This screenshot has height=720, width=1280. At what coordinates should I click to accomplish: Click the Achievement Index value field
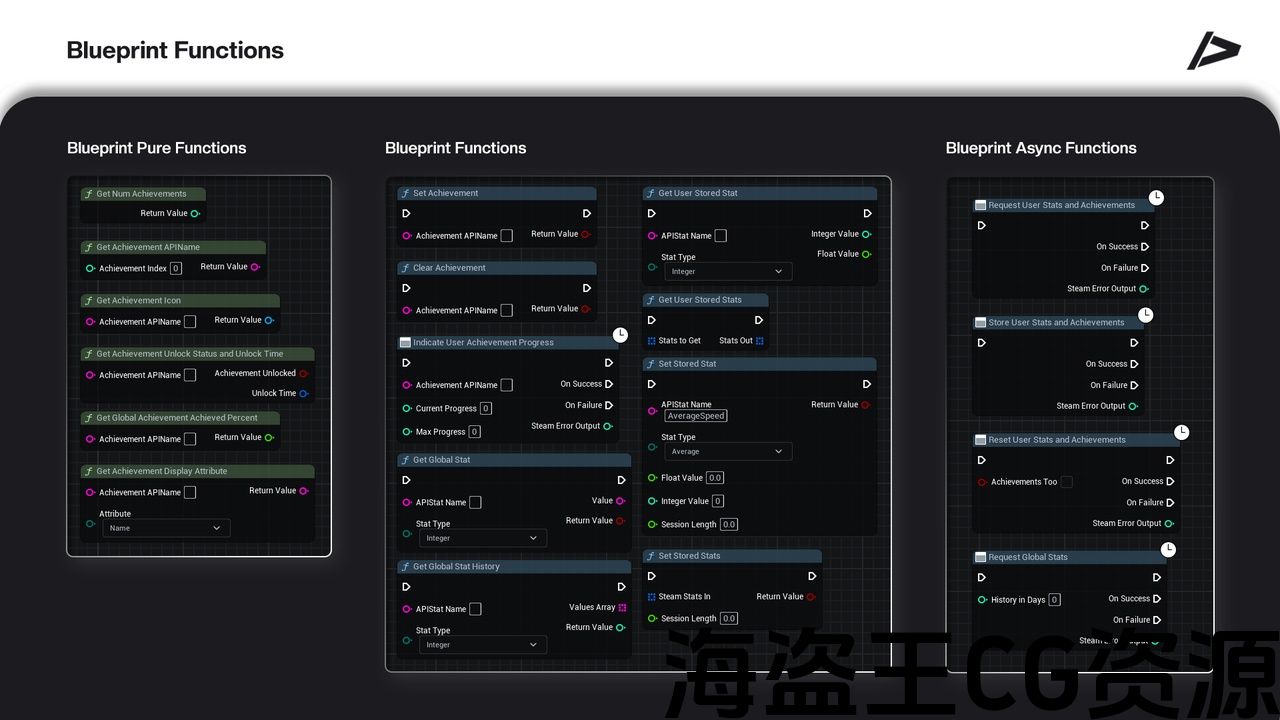(176, 268)
